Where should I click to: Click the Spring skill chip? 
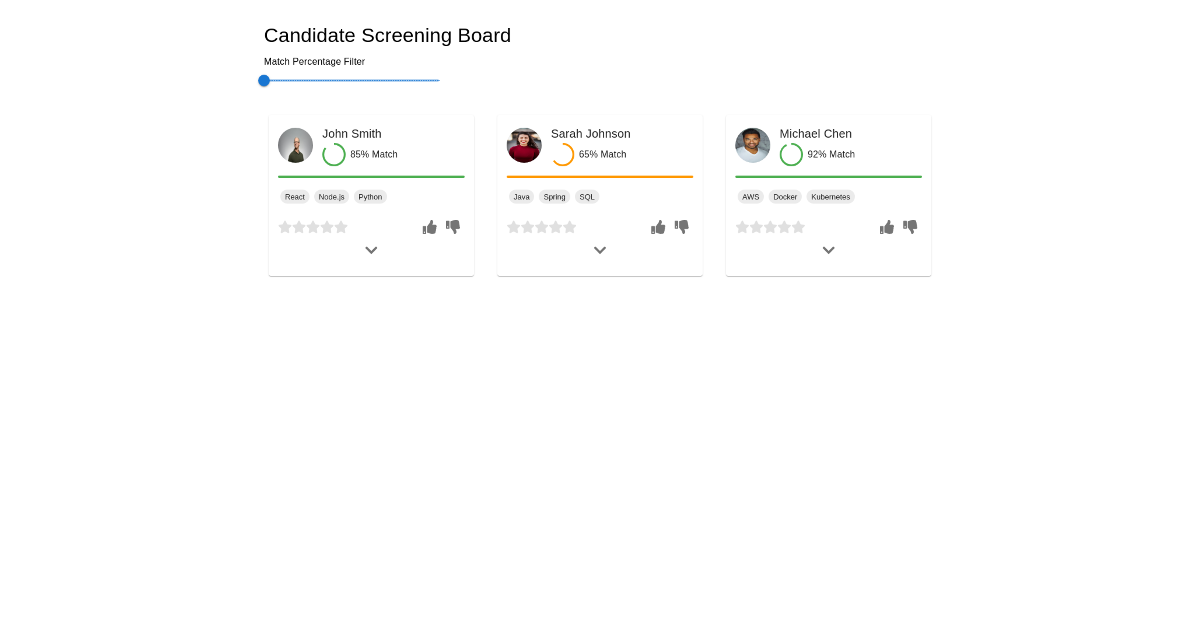[x=554, y=197]
